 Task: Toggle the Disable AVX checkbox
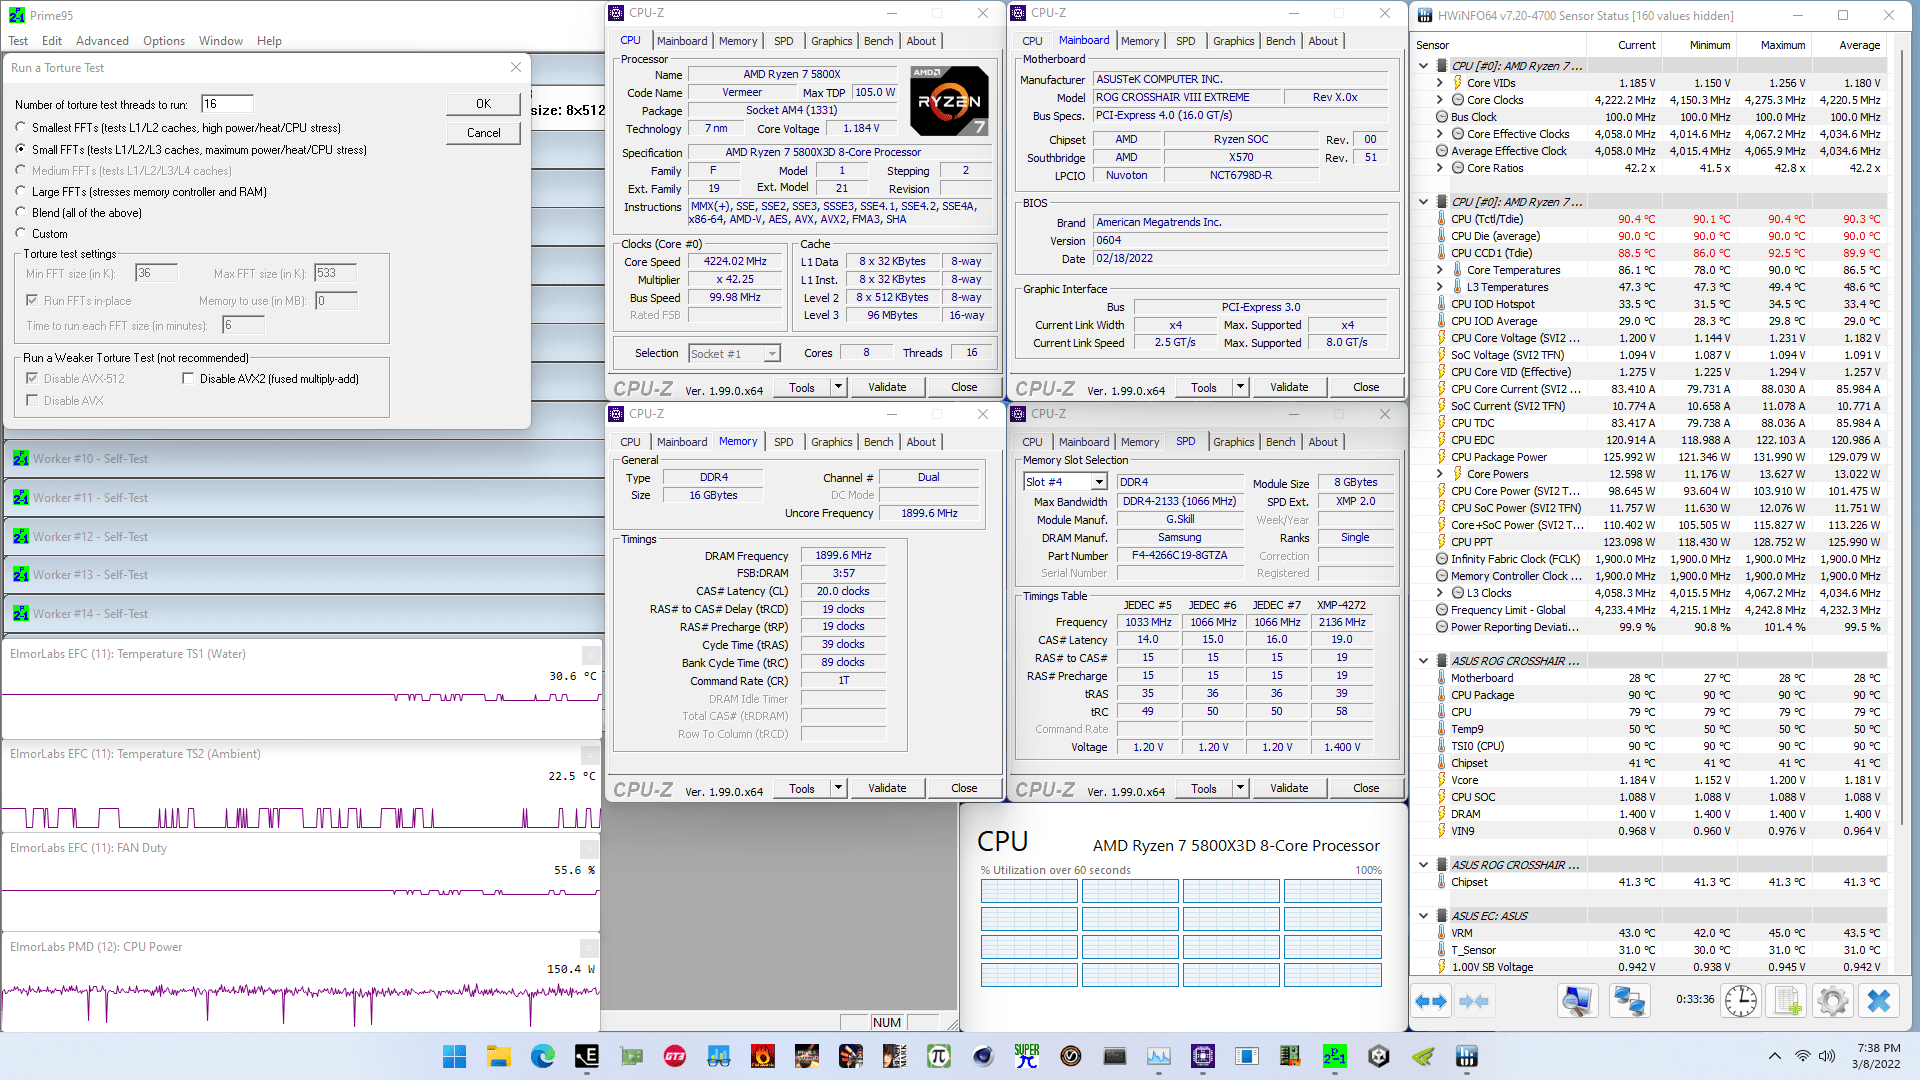tap(32, 401)
